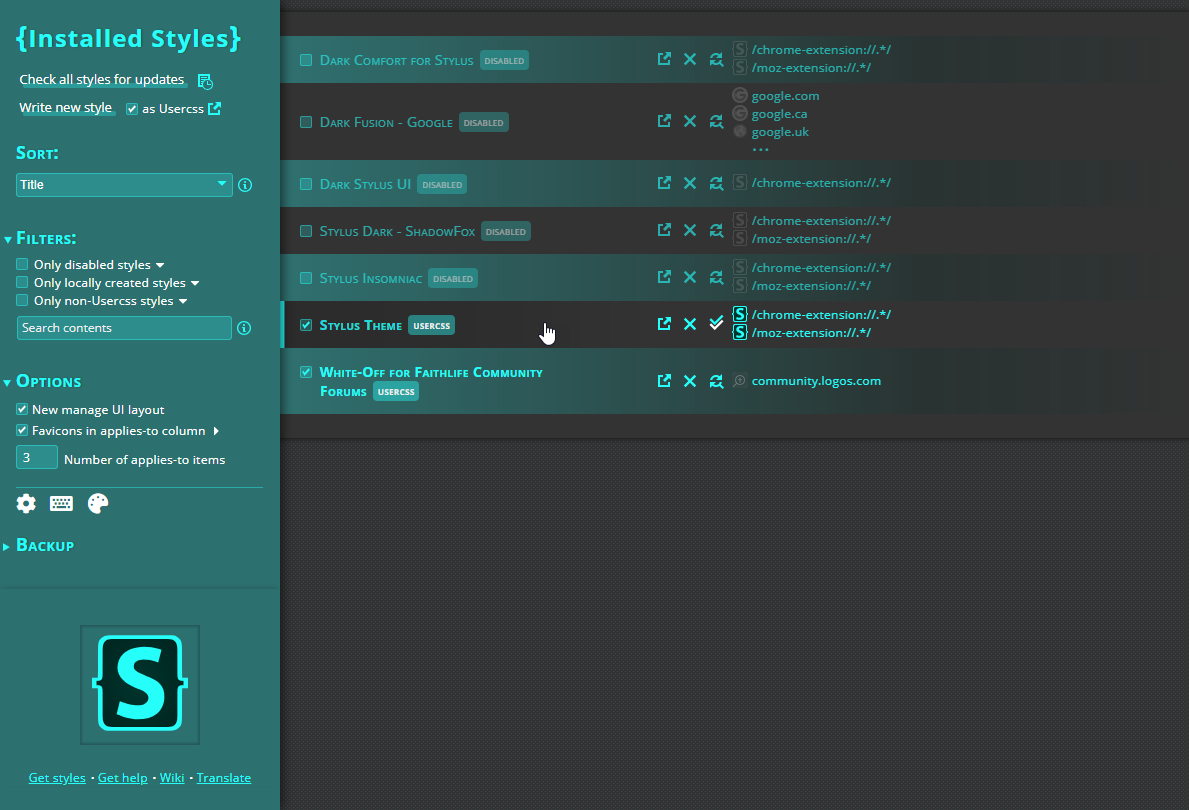1189x810 pixels.
Task: Open dropdown arrow for 'Only locally created styles'
Action: click(x=195, y=284)
